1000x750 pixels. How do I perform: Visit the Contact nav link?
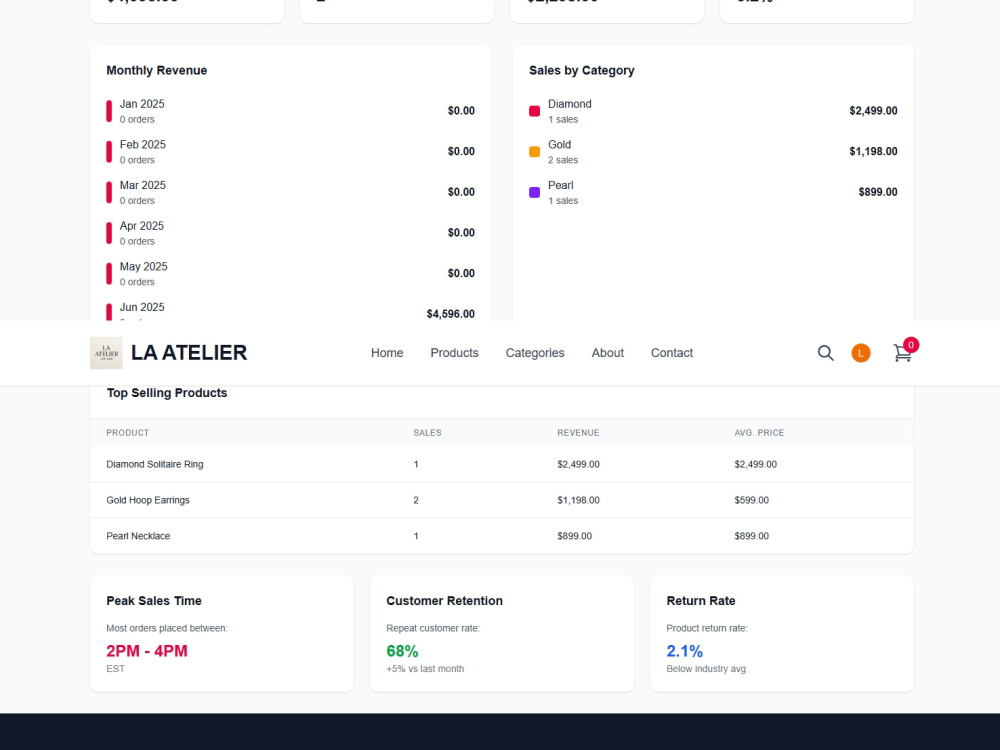pos(672,353)
